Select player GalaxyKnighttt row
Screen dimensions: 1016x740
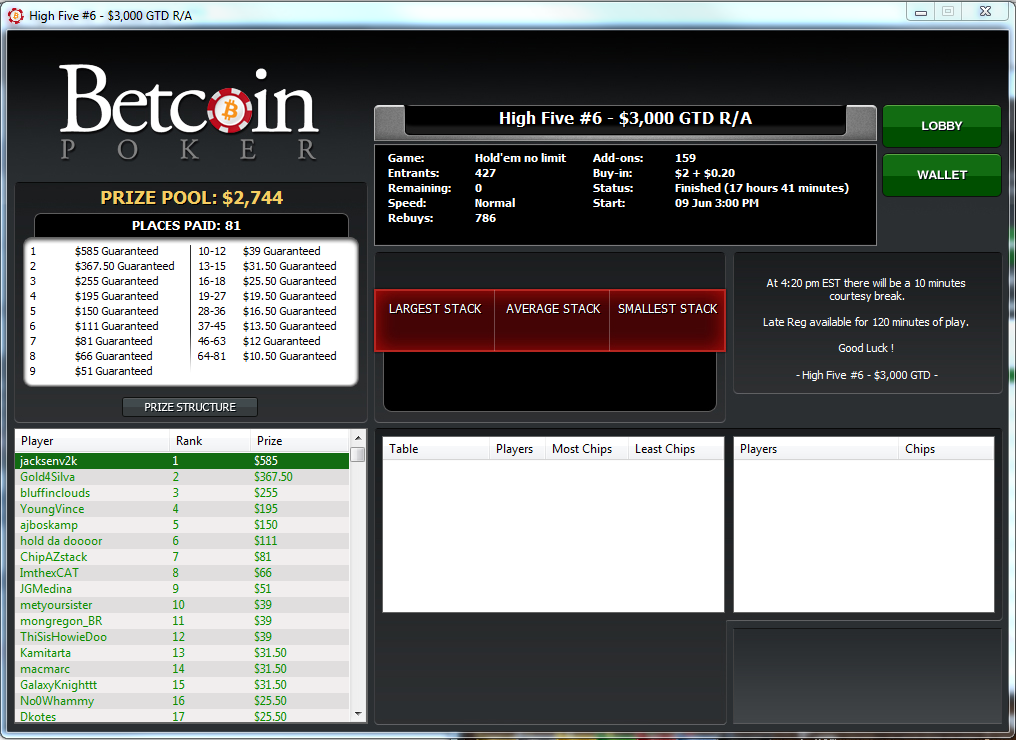[182, 685]
